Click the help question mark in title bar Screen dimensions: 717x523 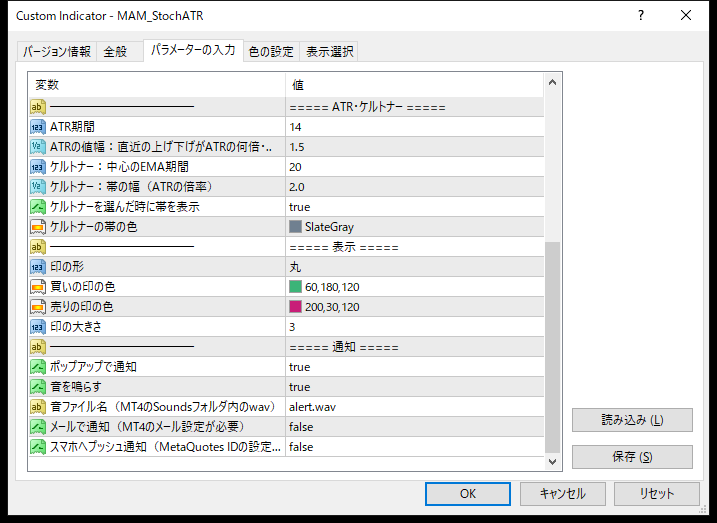(641, 16)
